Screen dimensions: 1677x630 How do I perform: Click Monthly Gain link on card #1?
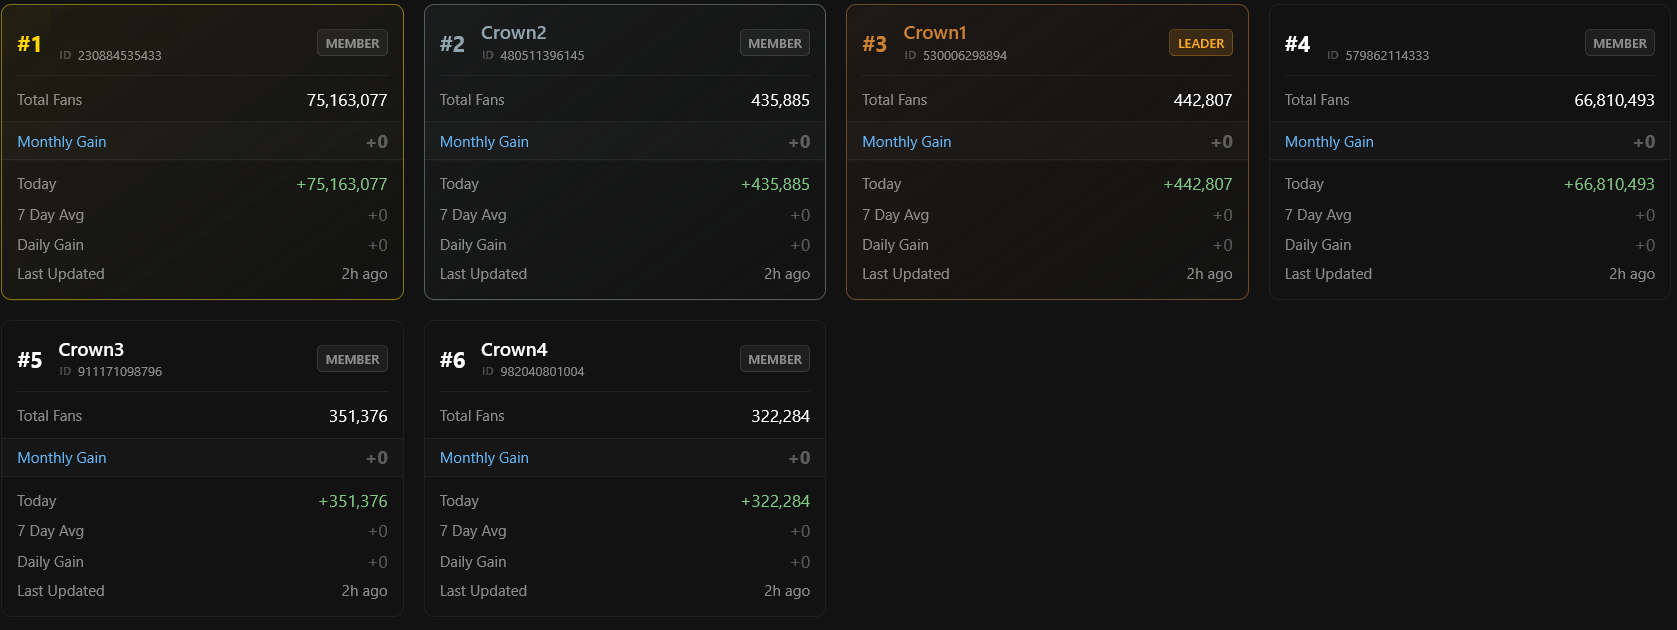pyautogui.click(x=62, y=142)
